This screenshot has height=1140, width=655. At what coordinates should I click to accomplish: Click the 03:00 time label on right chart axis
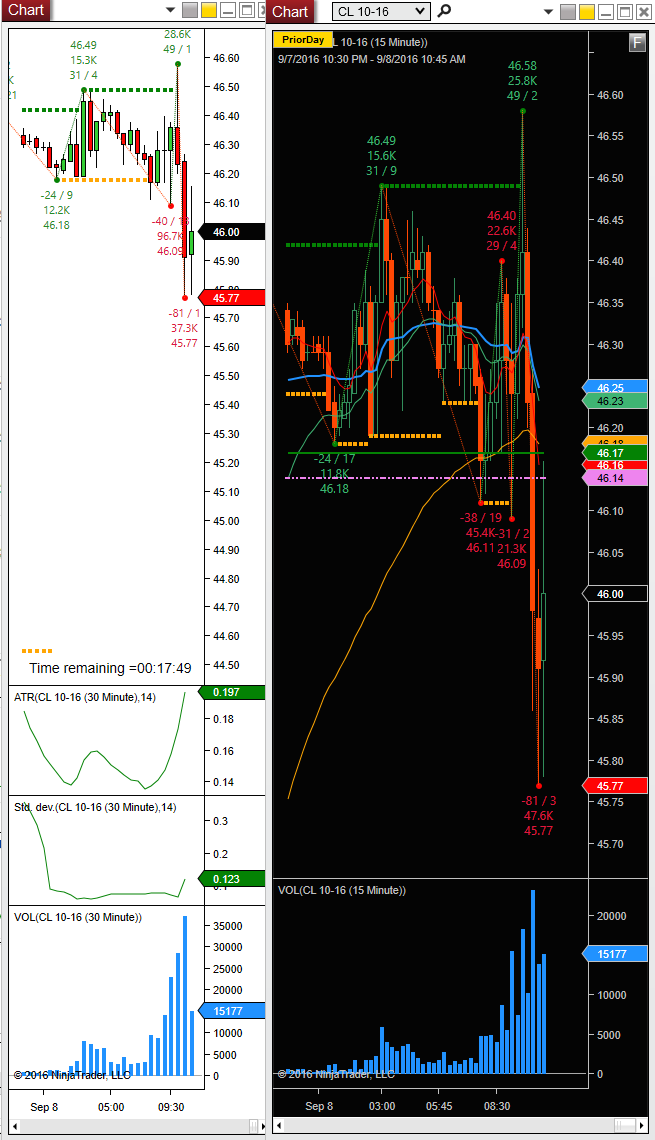tap(382, 1106)
